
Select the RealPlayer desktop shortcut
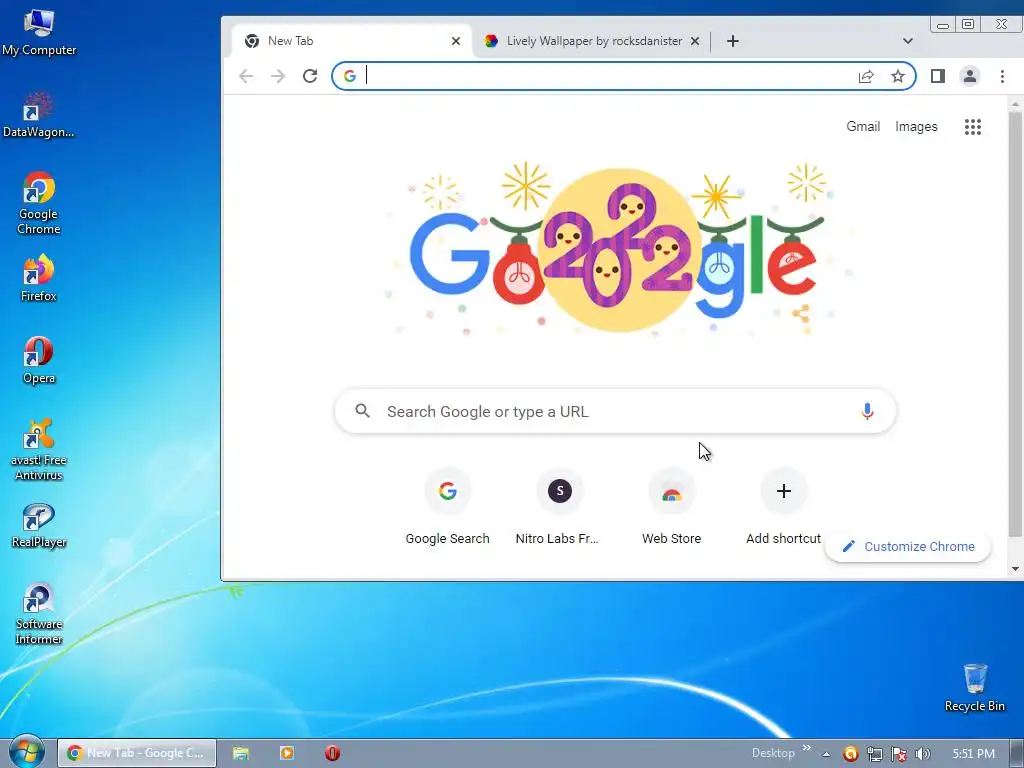39,526
